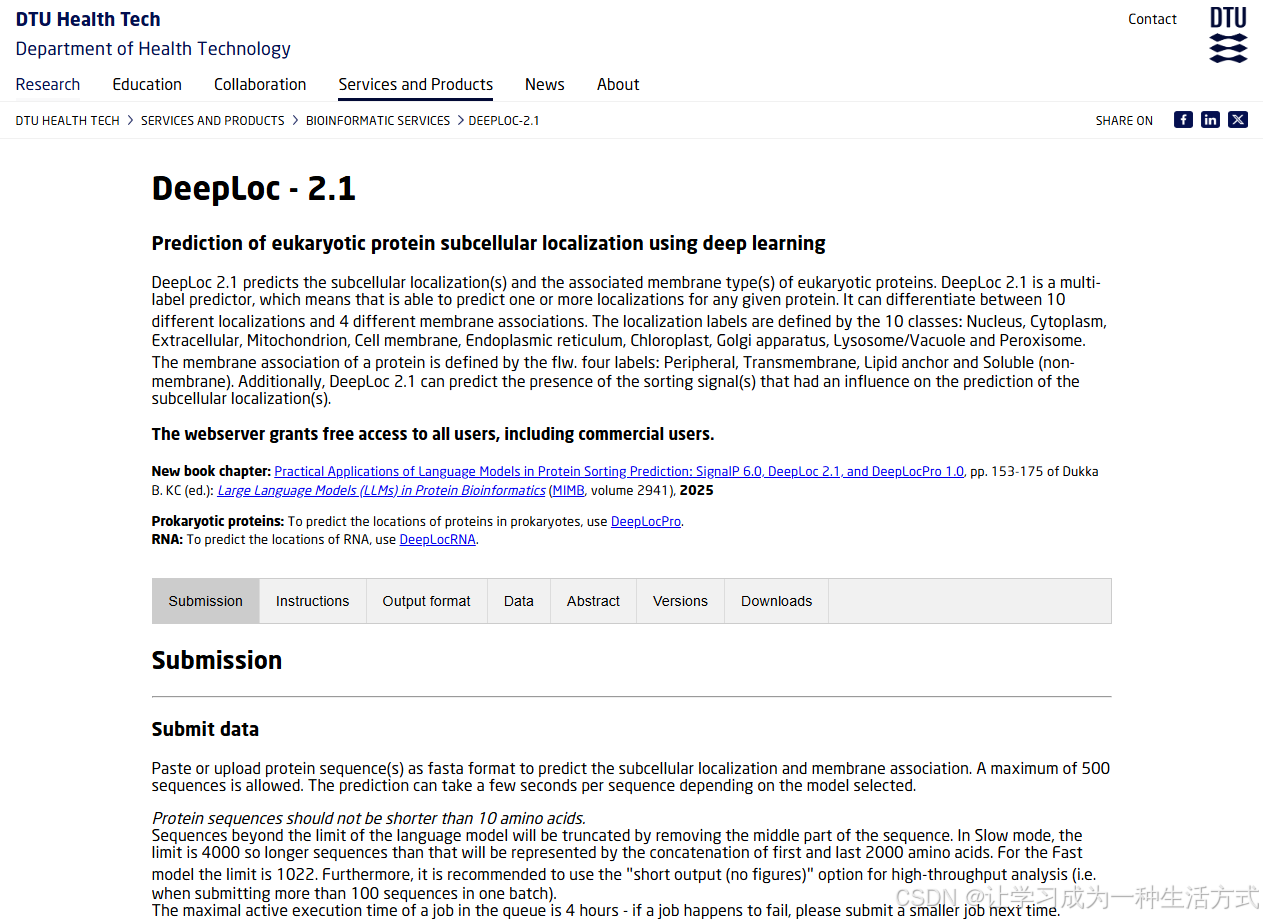Open the Data tab
This screenshot has width=1263, height=919.
pyautogui.click(x=519, y=601)
